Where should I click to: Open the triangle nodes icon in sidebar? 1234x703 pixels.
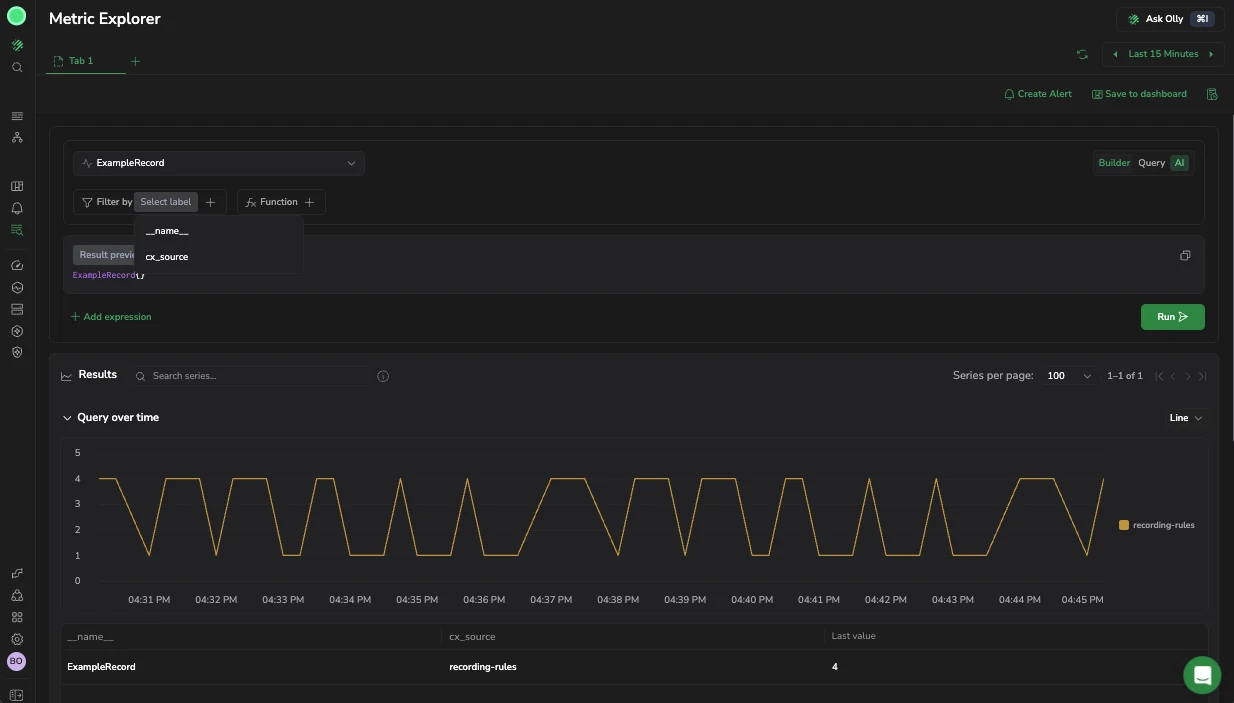click(17, 595)
